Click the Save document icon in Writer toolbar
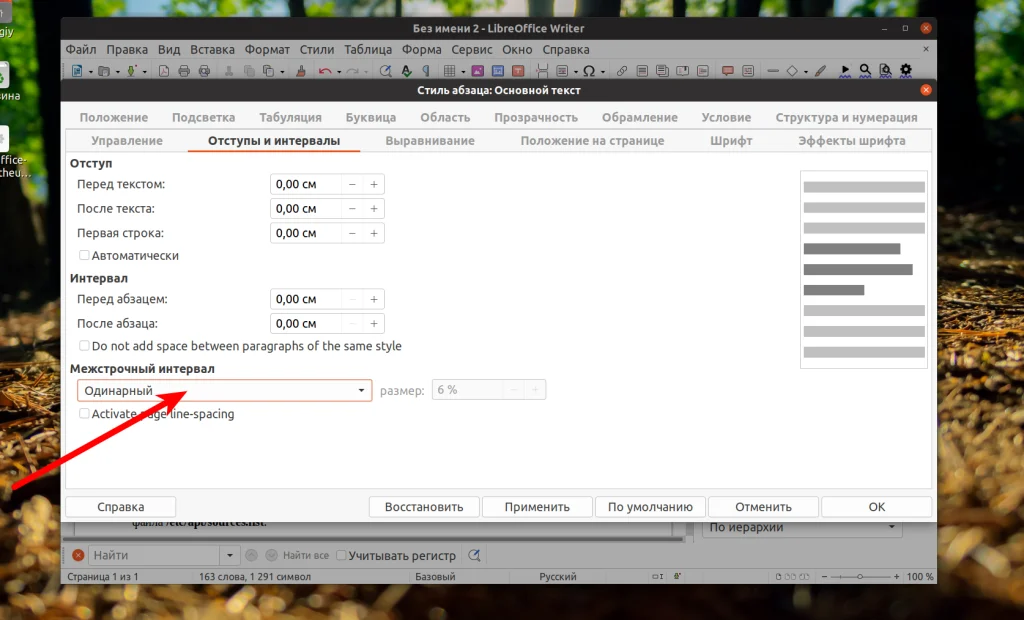 (x=131, y=71)
